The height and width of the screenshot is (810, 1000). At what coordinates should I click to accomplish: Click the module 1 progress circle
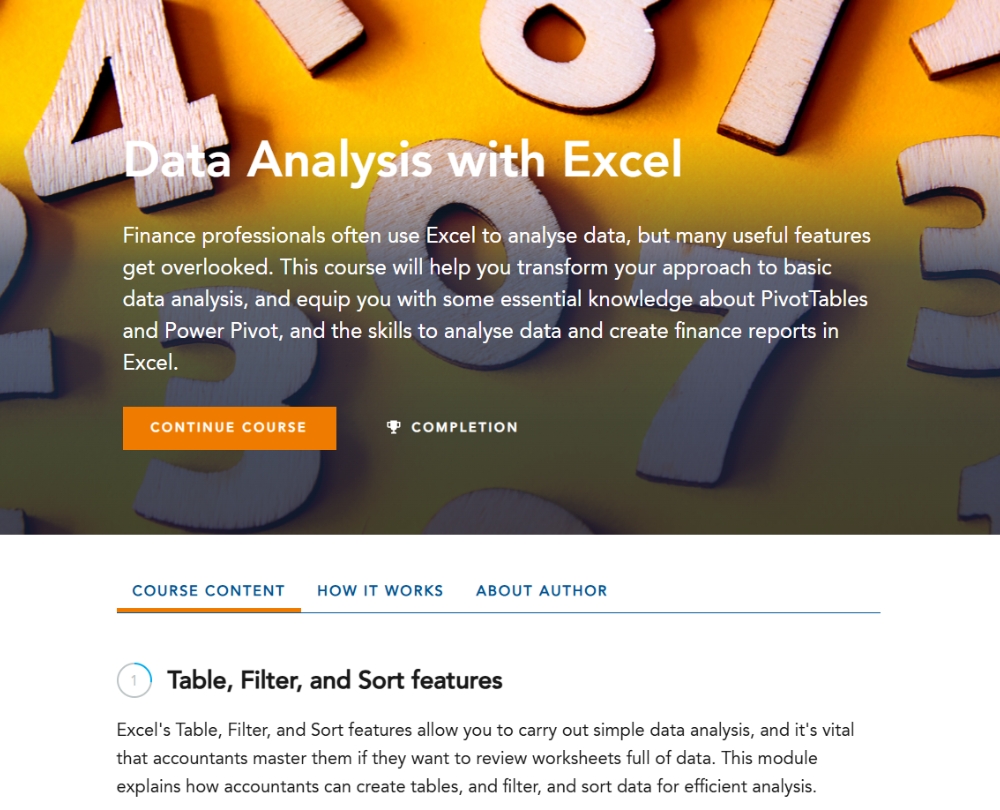(134, 681)
